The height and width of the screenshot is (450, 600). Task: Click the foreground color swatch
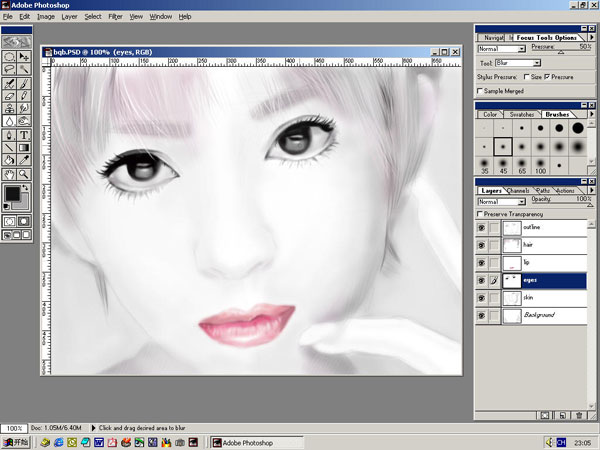click(x=12, y=193)
